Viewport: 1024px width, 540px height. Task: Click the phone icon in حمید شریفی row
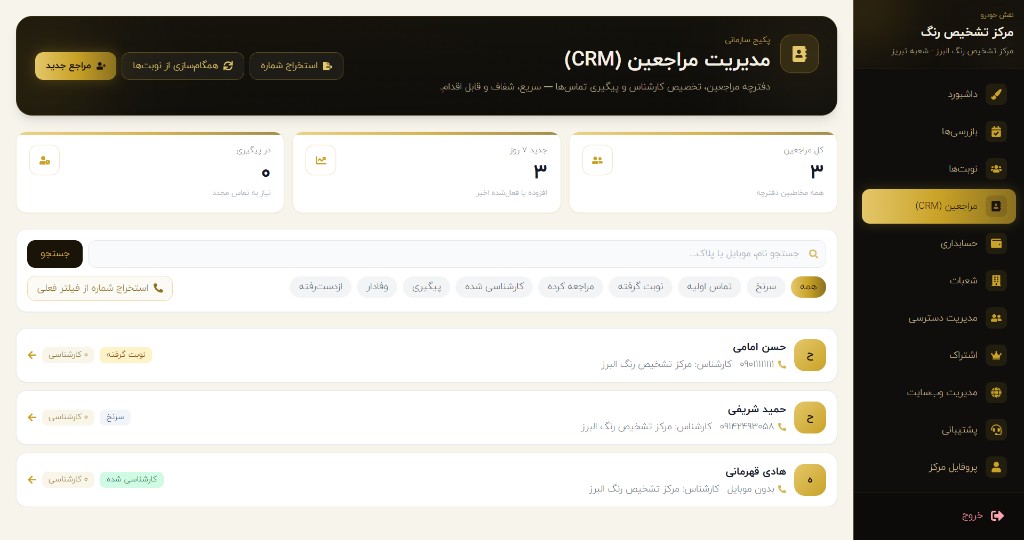tap(782, 426)
